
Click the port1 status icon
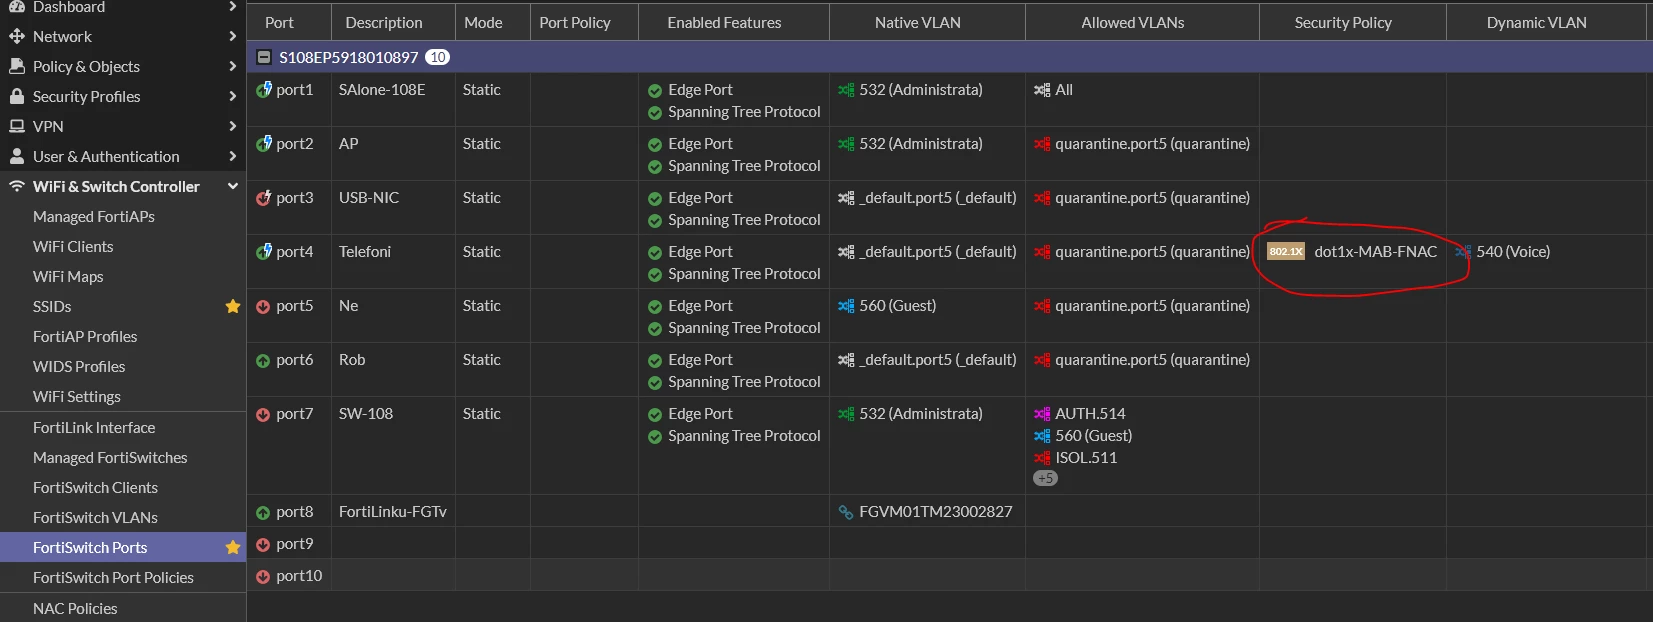coord(263,90)
